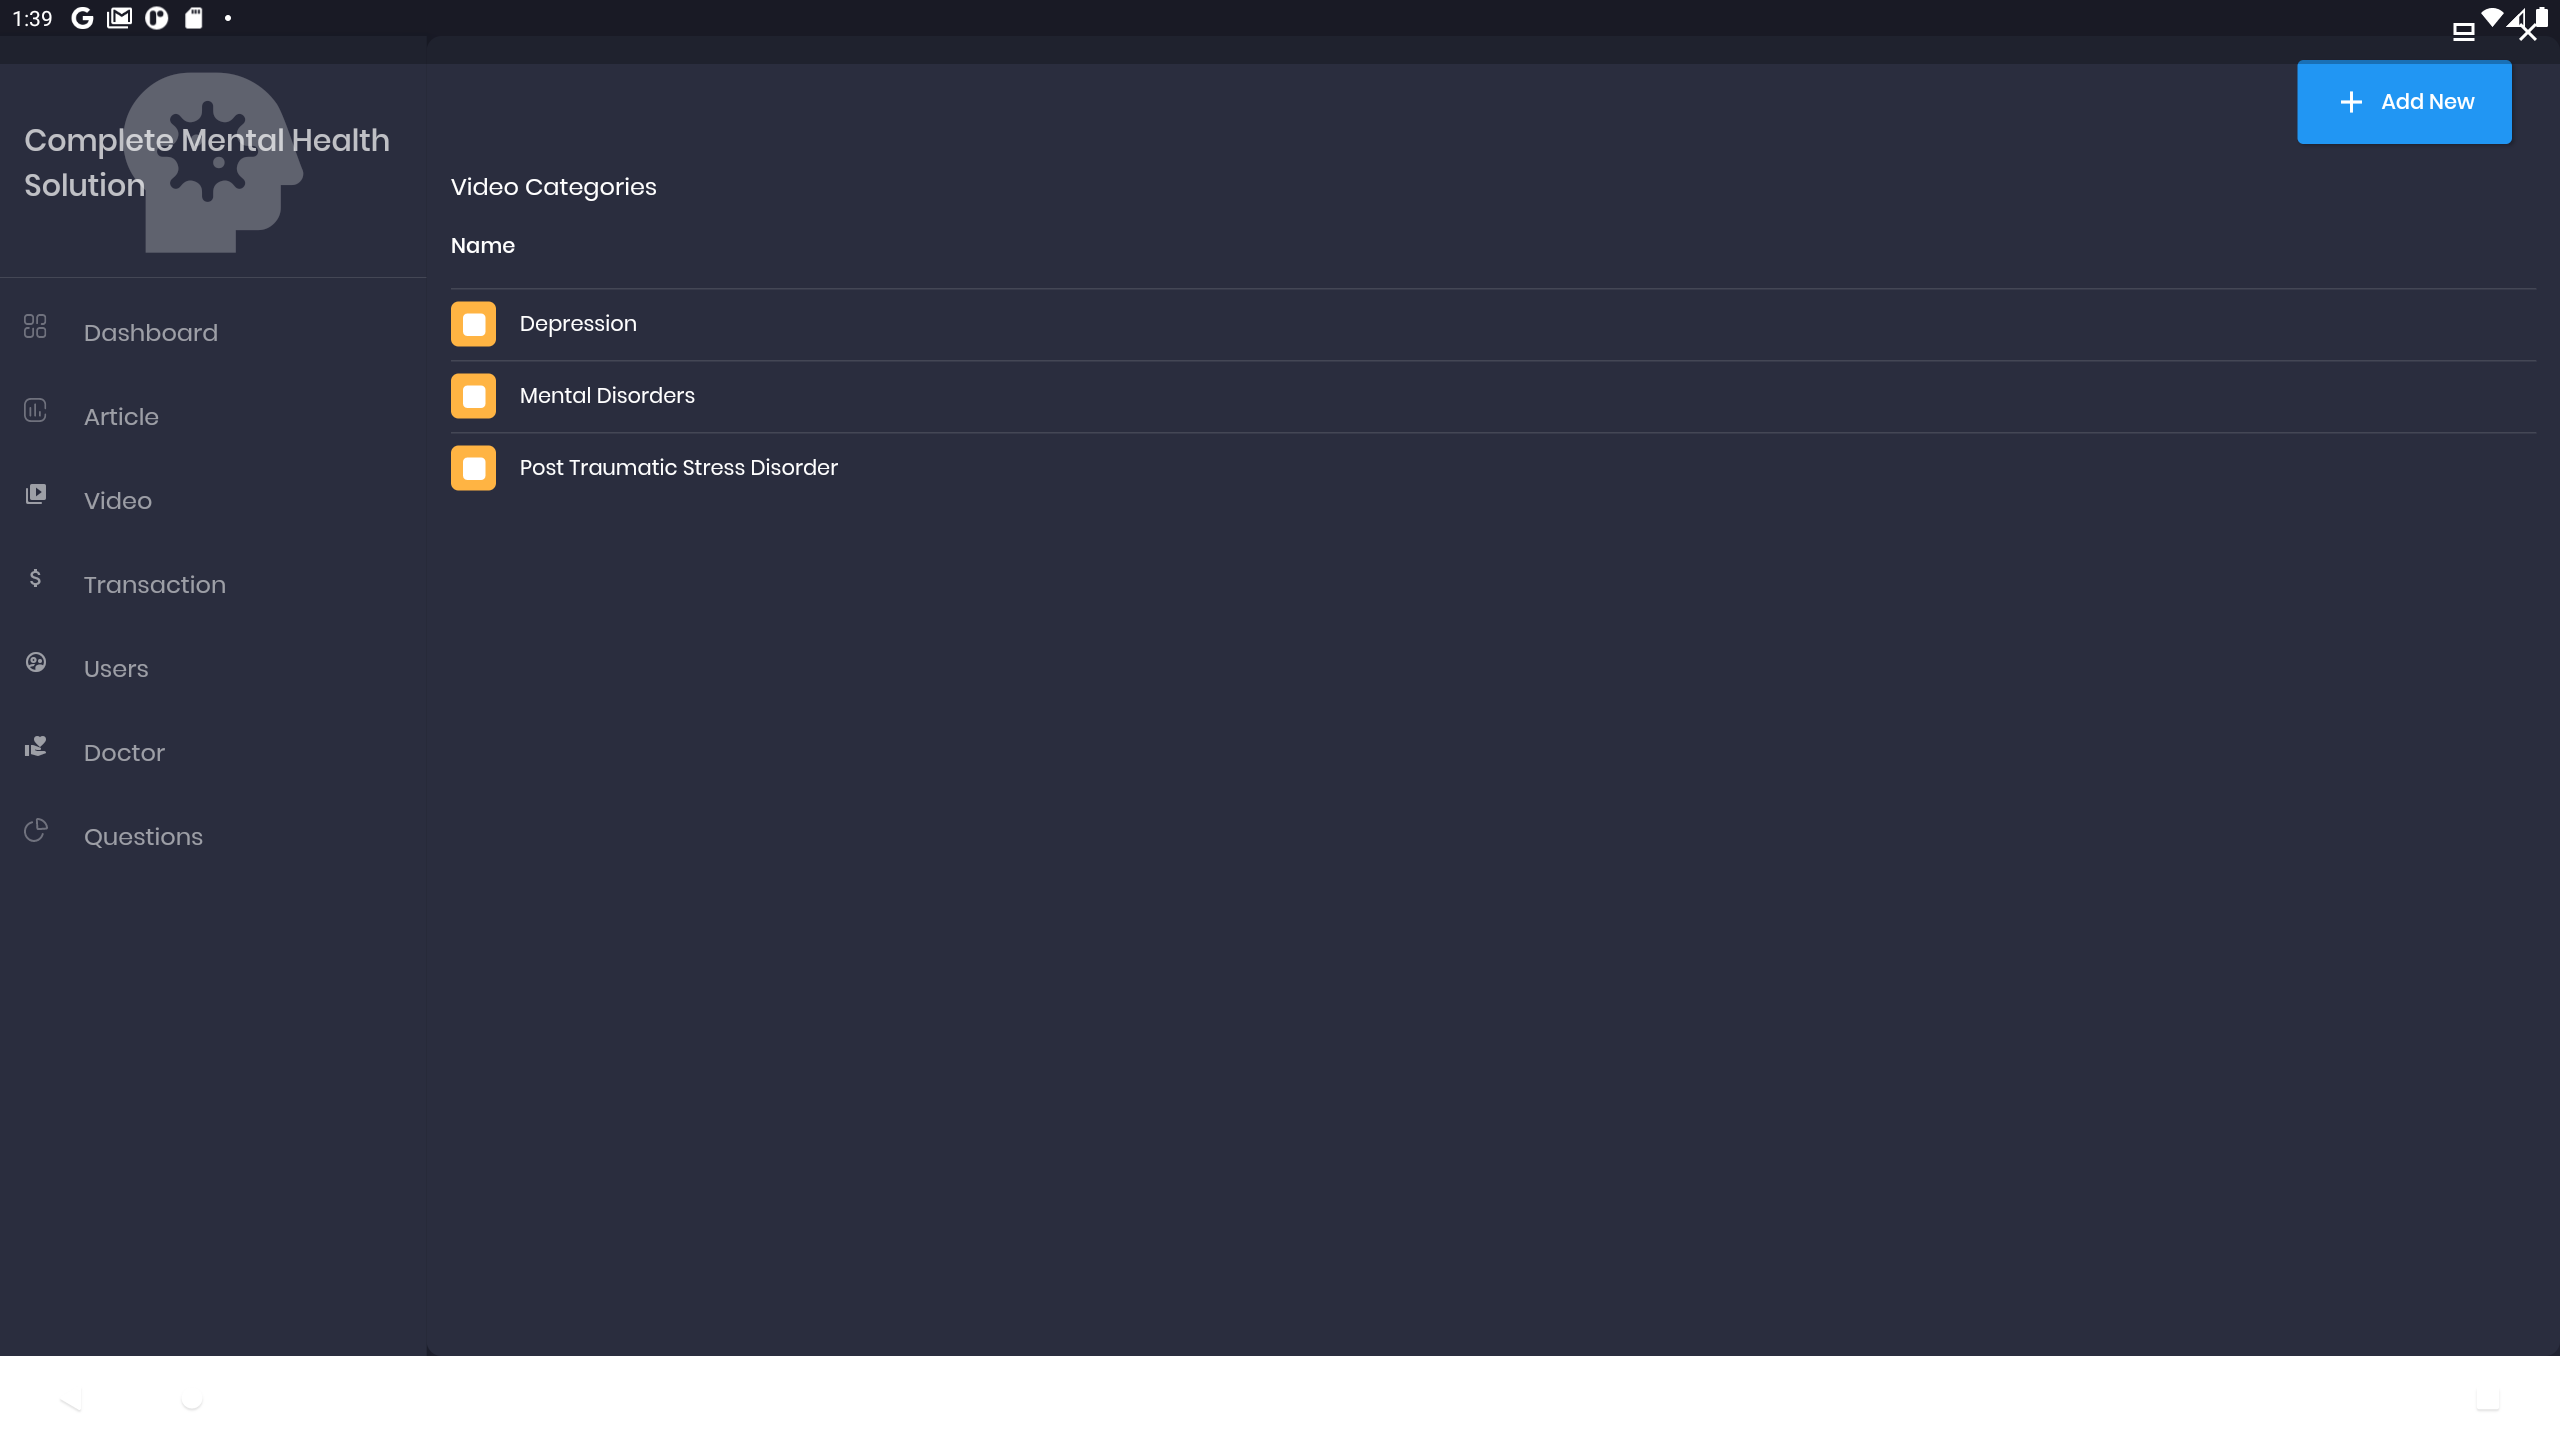
Task: Click the Gmail notification icon in status bar
Action: pyautogui.click(x=119, y=18)
